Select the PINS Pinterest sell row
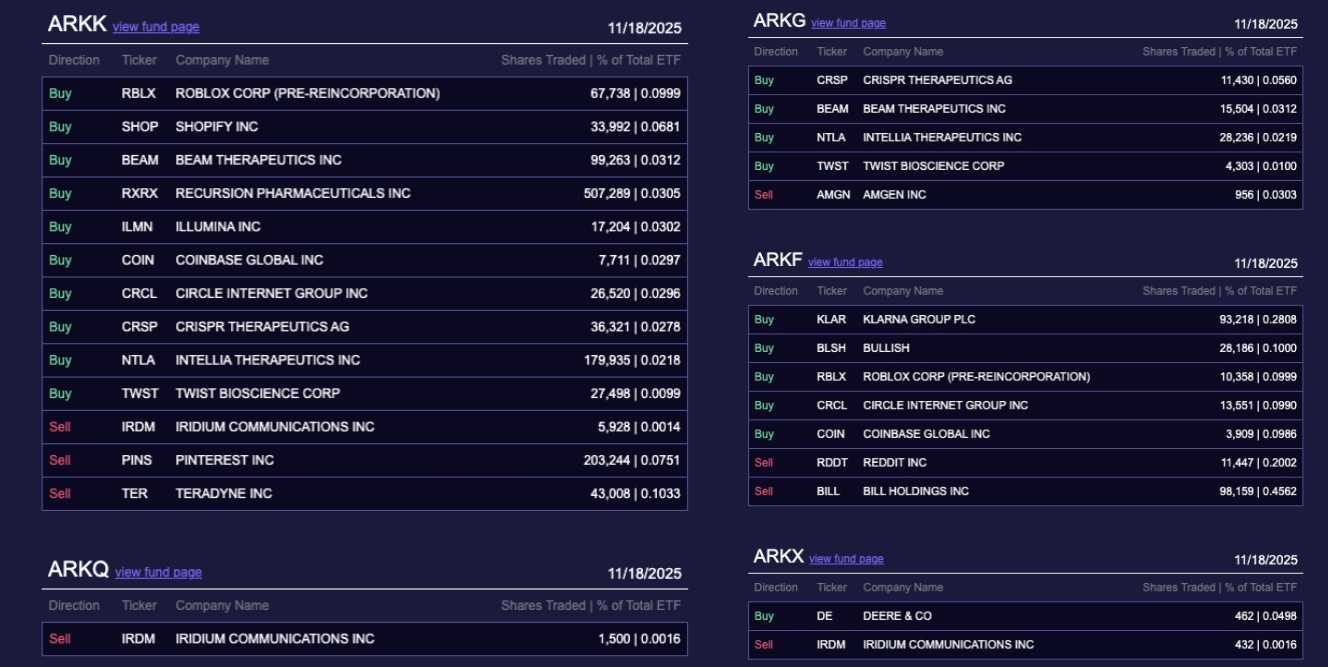This screenshot has width=1328, height=667. point(364,460)
